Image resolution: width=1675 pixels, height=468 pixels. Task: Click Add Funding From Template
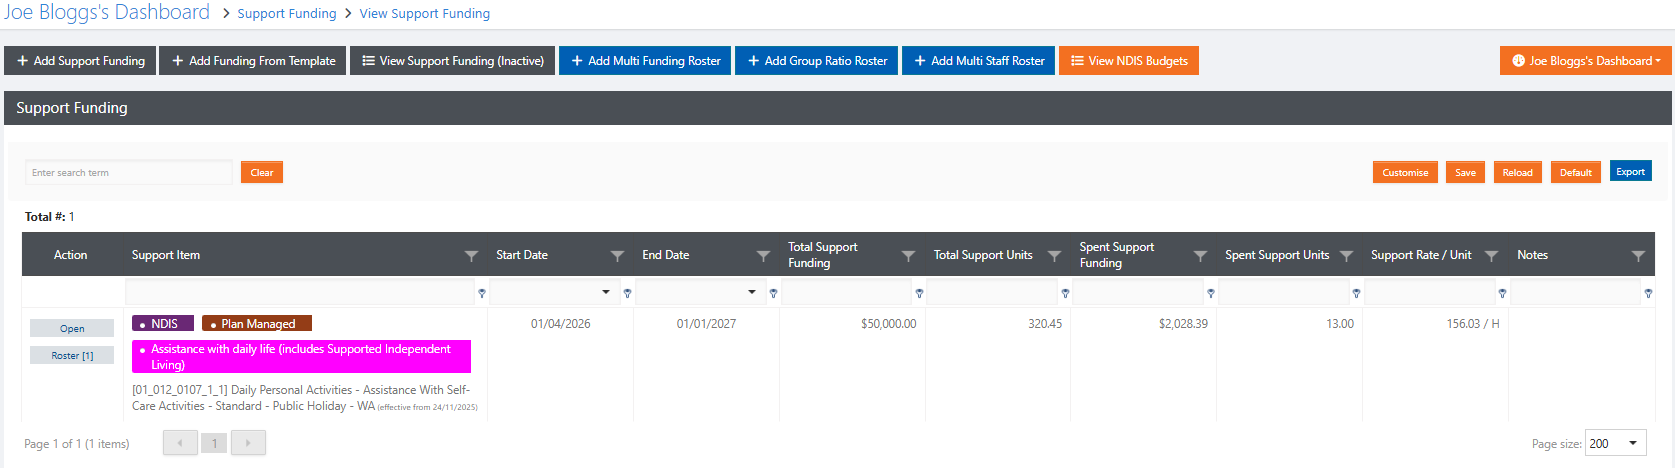253,61
